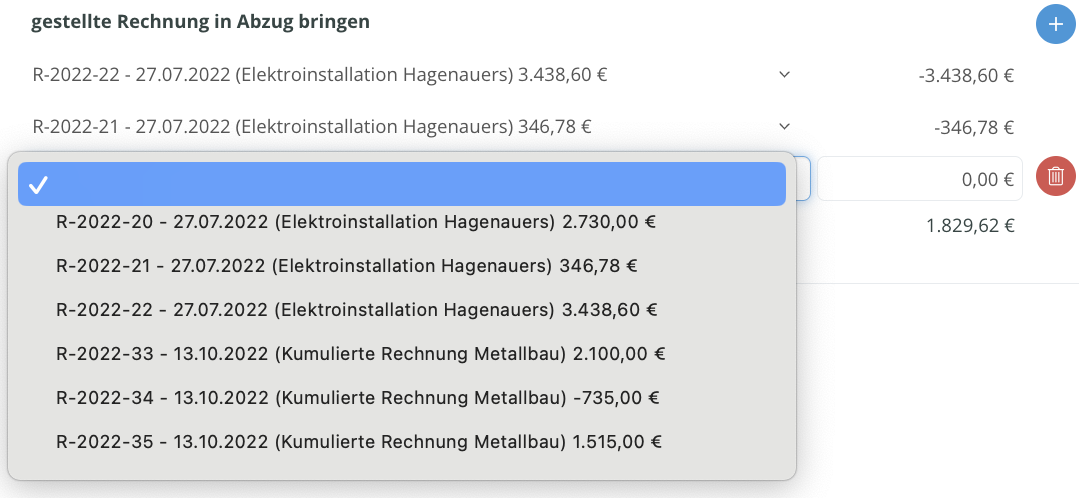Expand chevron of the R-2022-22 invoice selector
Screen dimensions: 1086x498
(784, 74)
